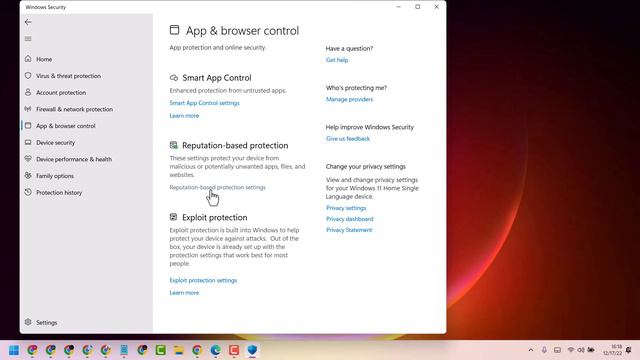Open Privacy dashboard link

[349, 219]
